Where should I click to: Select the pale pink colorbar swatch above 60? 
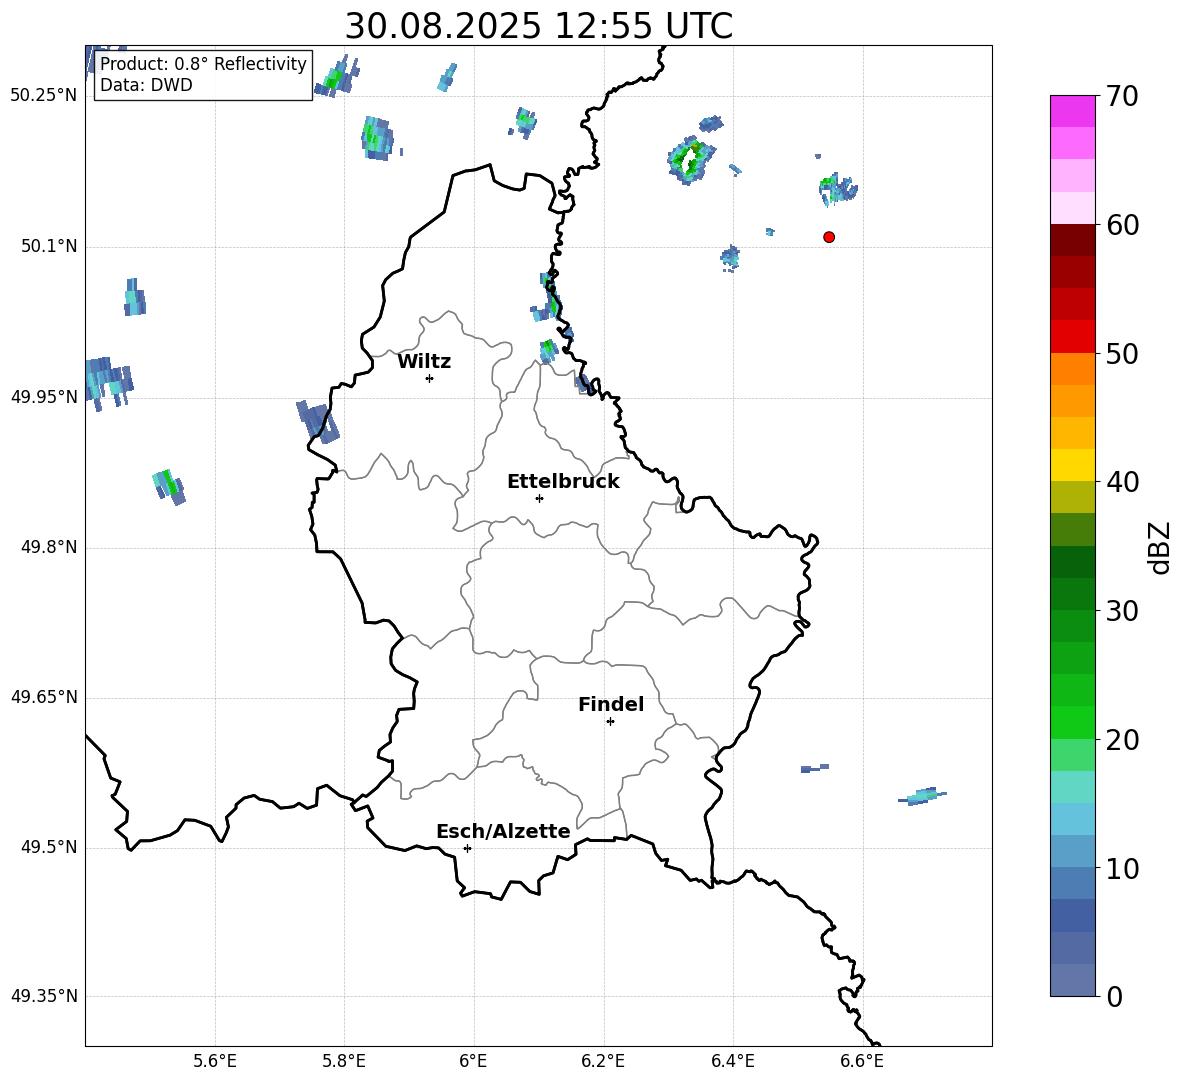pos(1072,207)
